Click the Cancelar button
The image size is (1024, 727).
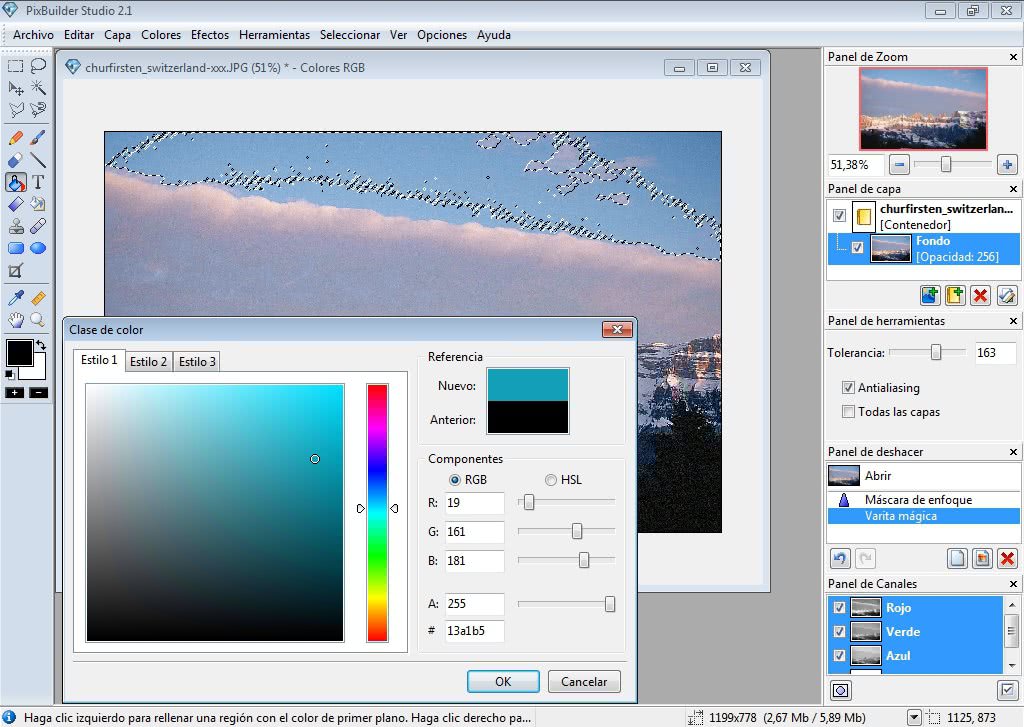(584, 681)
